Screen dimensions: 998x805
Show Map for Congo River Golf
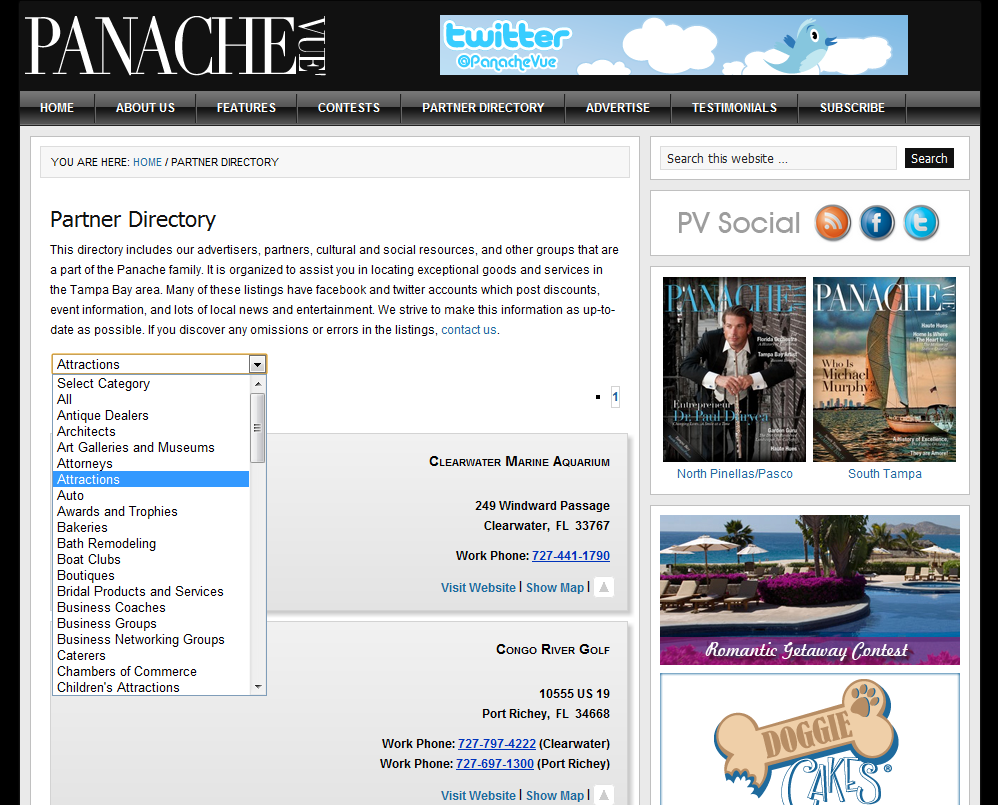pyautogui.click(x=554, y=795)
